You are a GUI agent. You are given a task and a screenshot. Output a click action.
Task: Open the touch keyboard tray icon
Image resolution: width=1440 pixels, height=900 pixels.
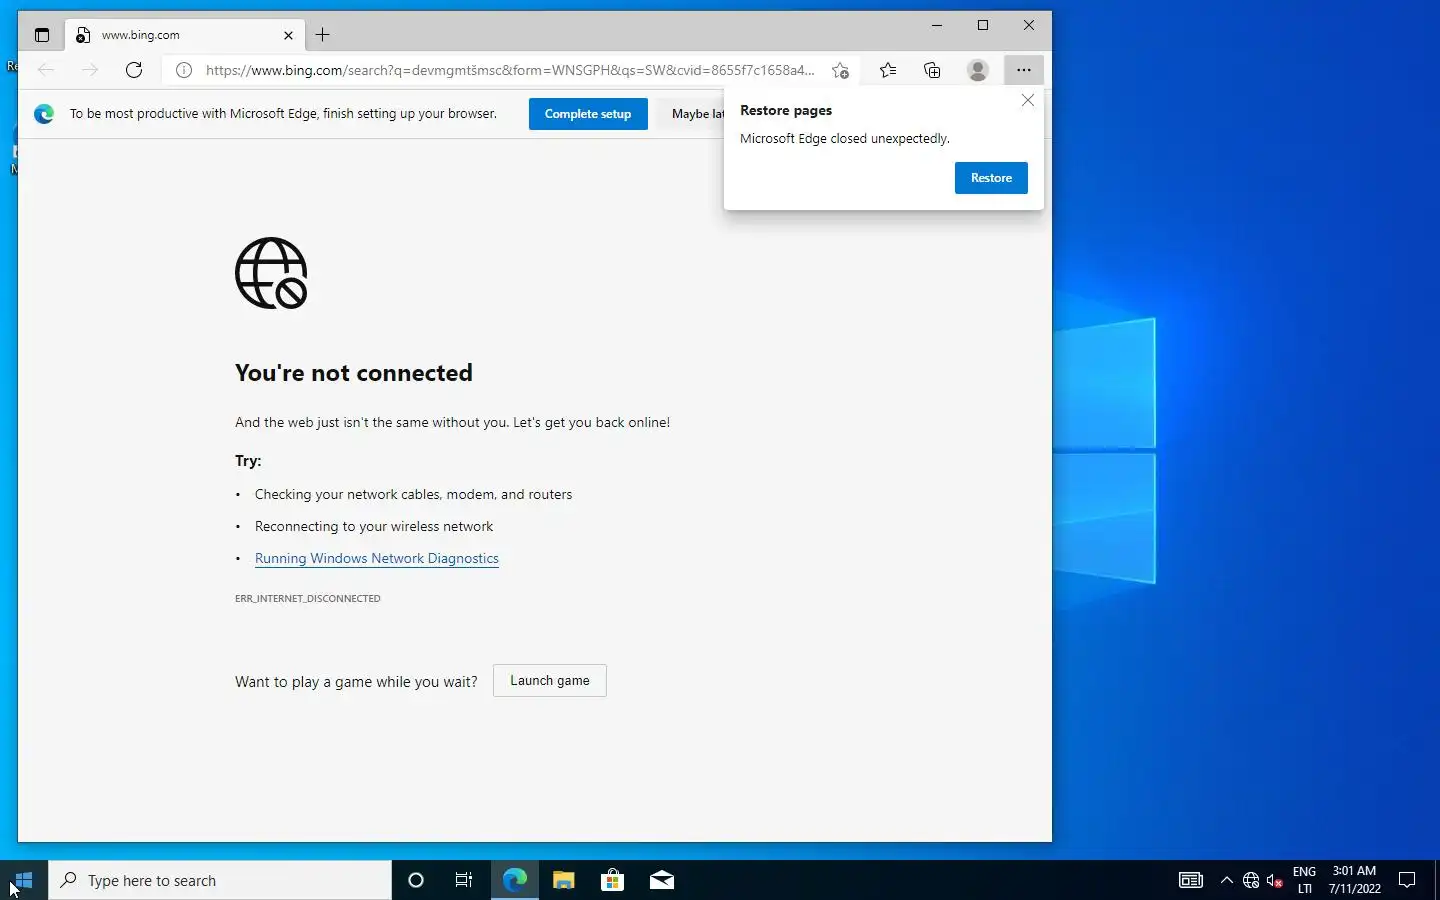(1190, 880)
